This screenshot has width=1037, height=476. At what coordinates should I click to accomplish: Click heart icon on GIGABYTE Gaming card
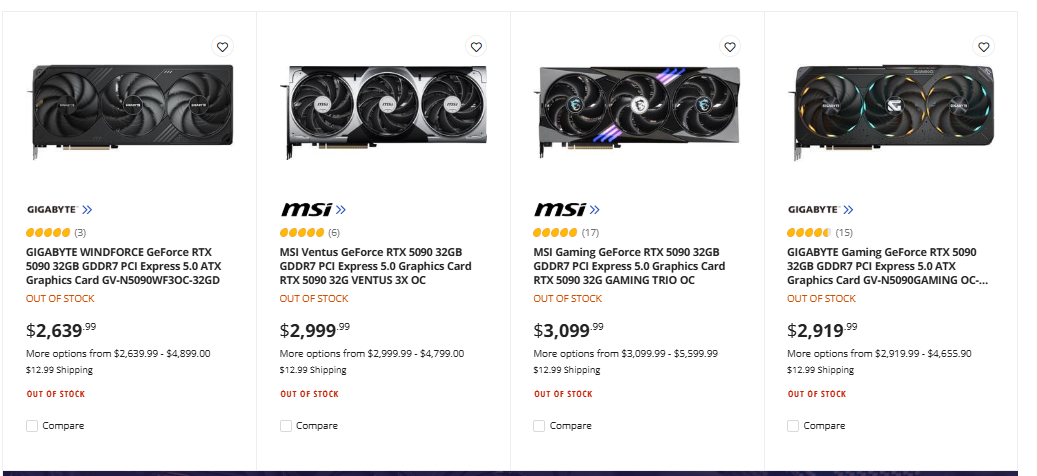pyautogui.click(x=984, y=46)
